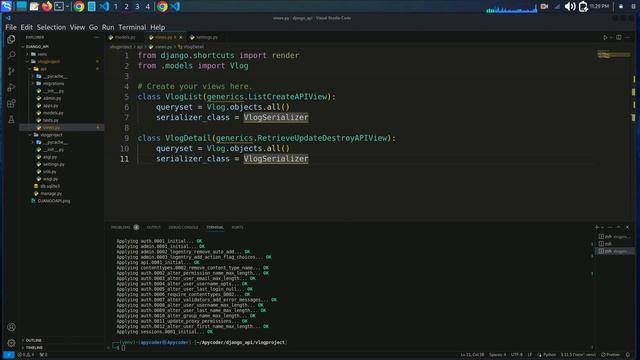640x360 pixels.
Task: Switch to the Ports panel tab
Action: click(237, 227)
